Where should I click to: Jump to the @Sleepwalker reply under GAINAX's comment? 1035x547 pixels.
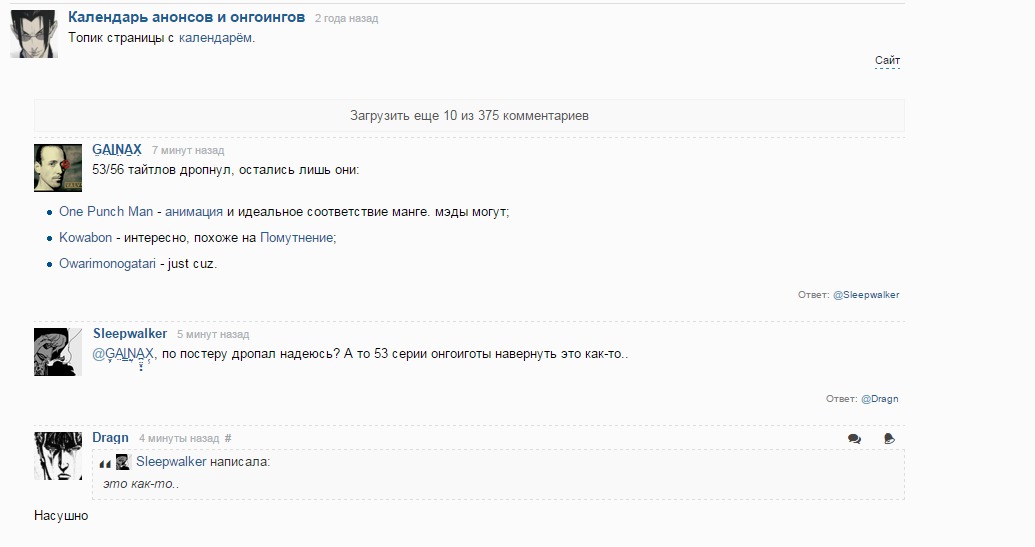(866, 295)
